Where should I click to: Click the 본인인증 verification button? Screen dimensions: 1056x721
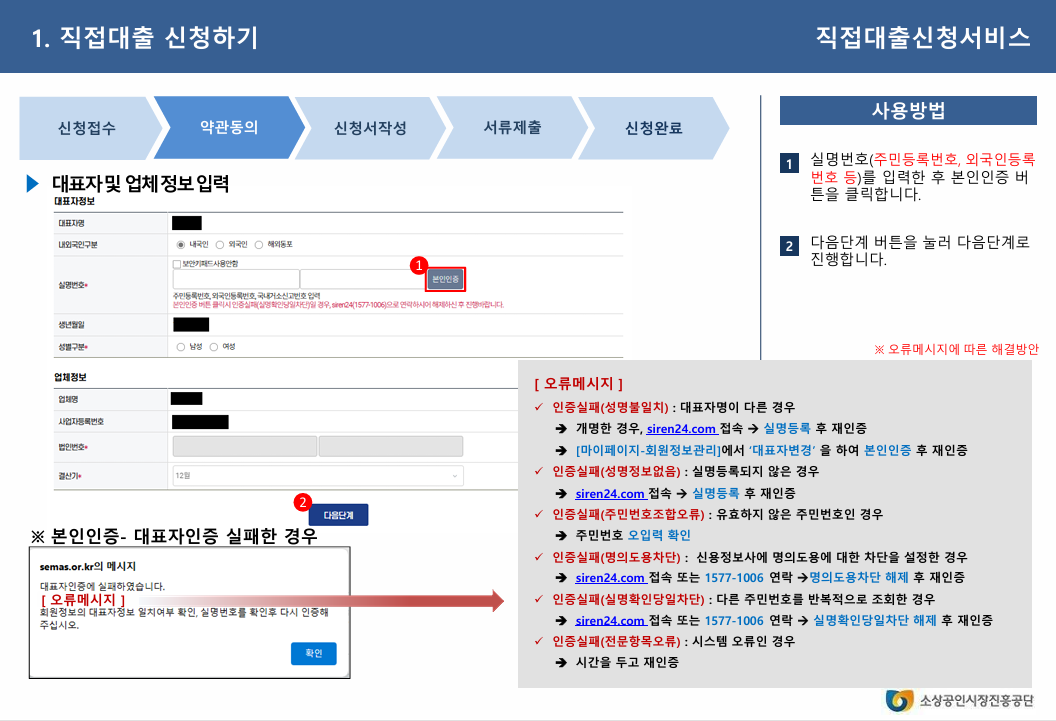pos(444,280)
